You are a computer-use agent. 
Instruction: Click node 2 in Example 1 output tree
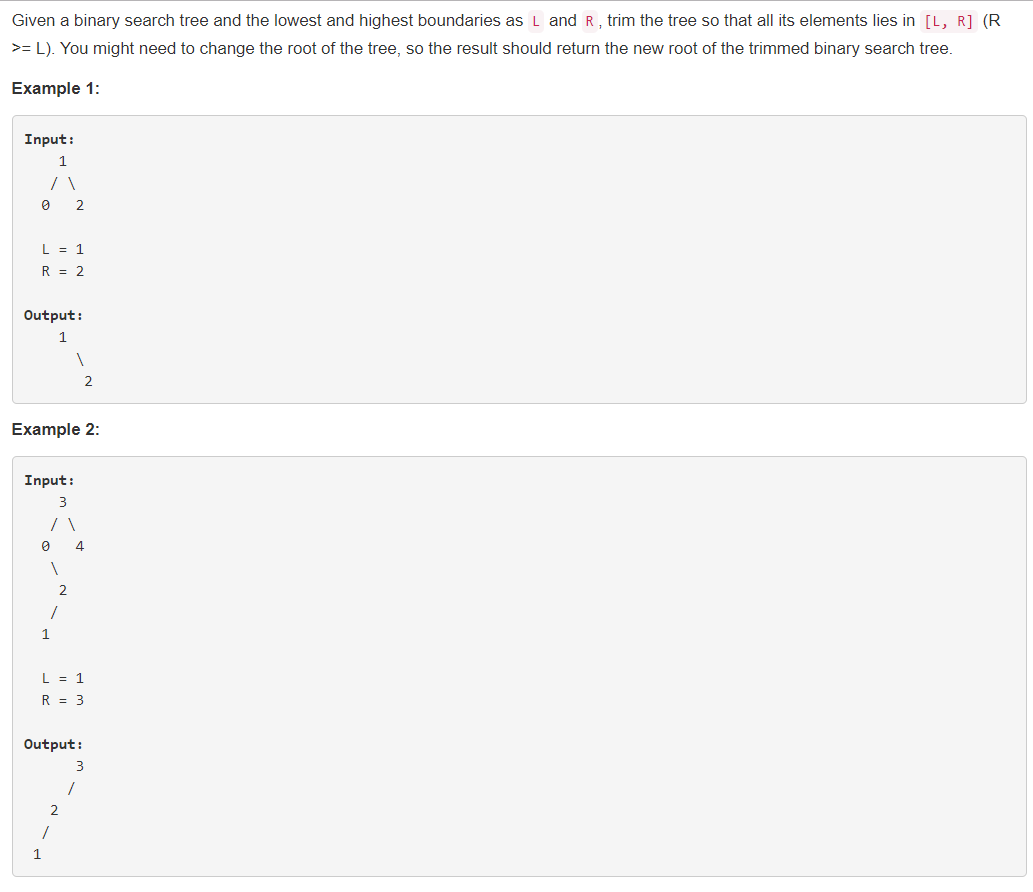[88, 381]
